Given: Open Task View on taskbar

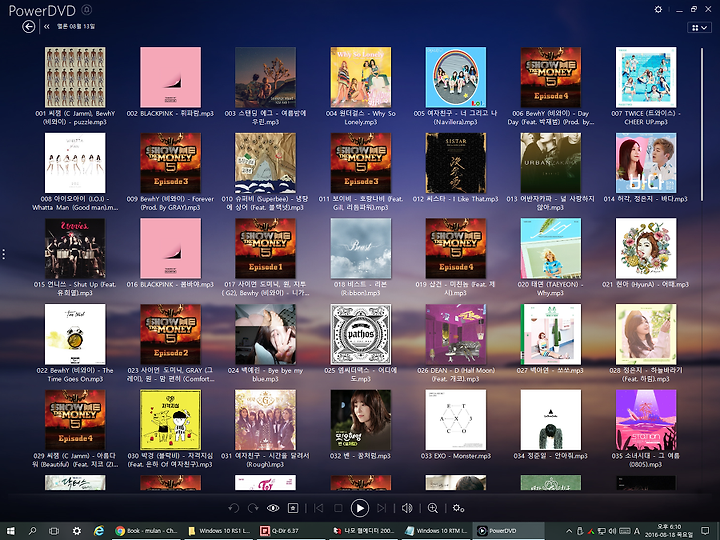Looking at the screenshot, I should tap(54, 531).
